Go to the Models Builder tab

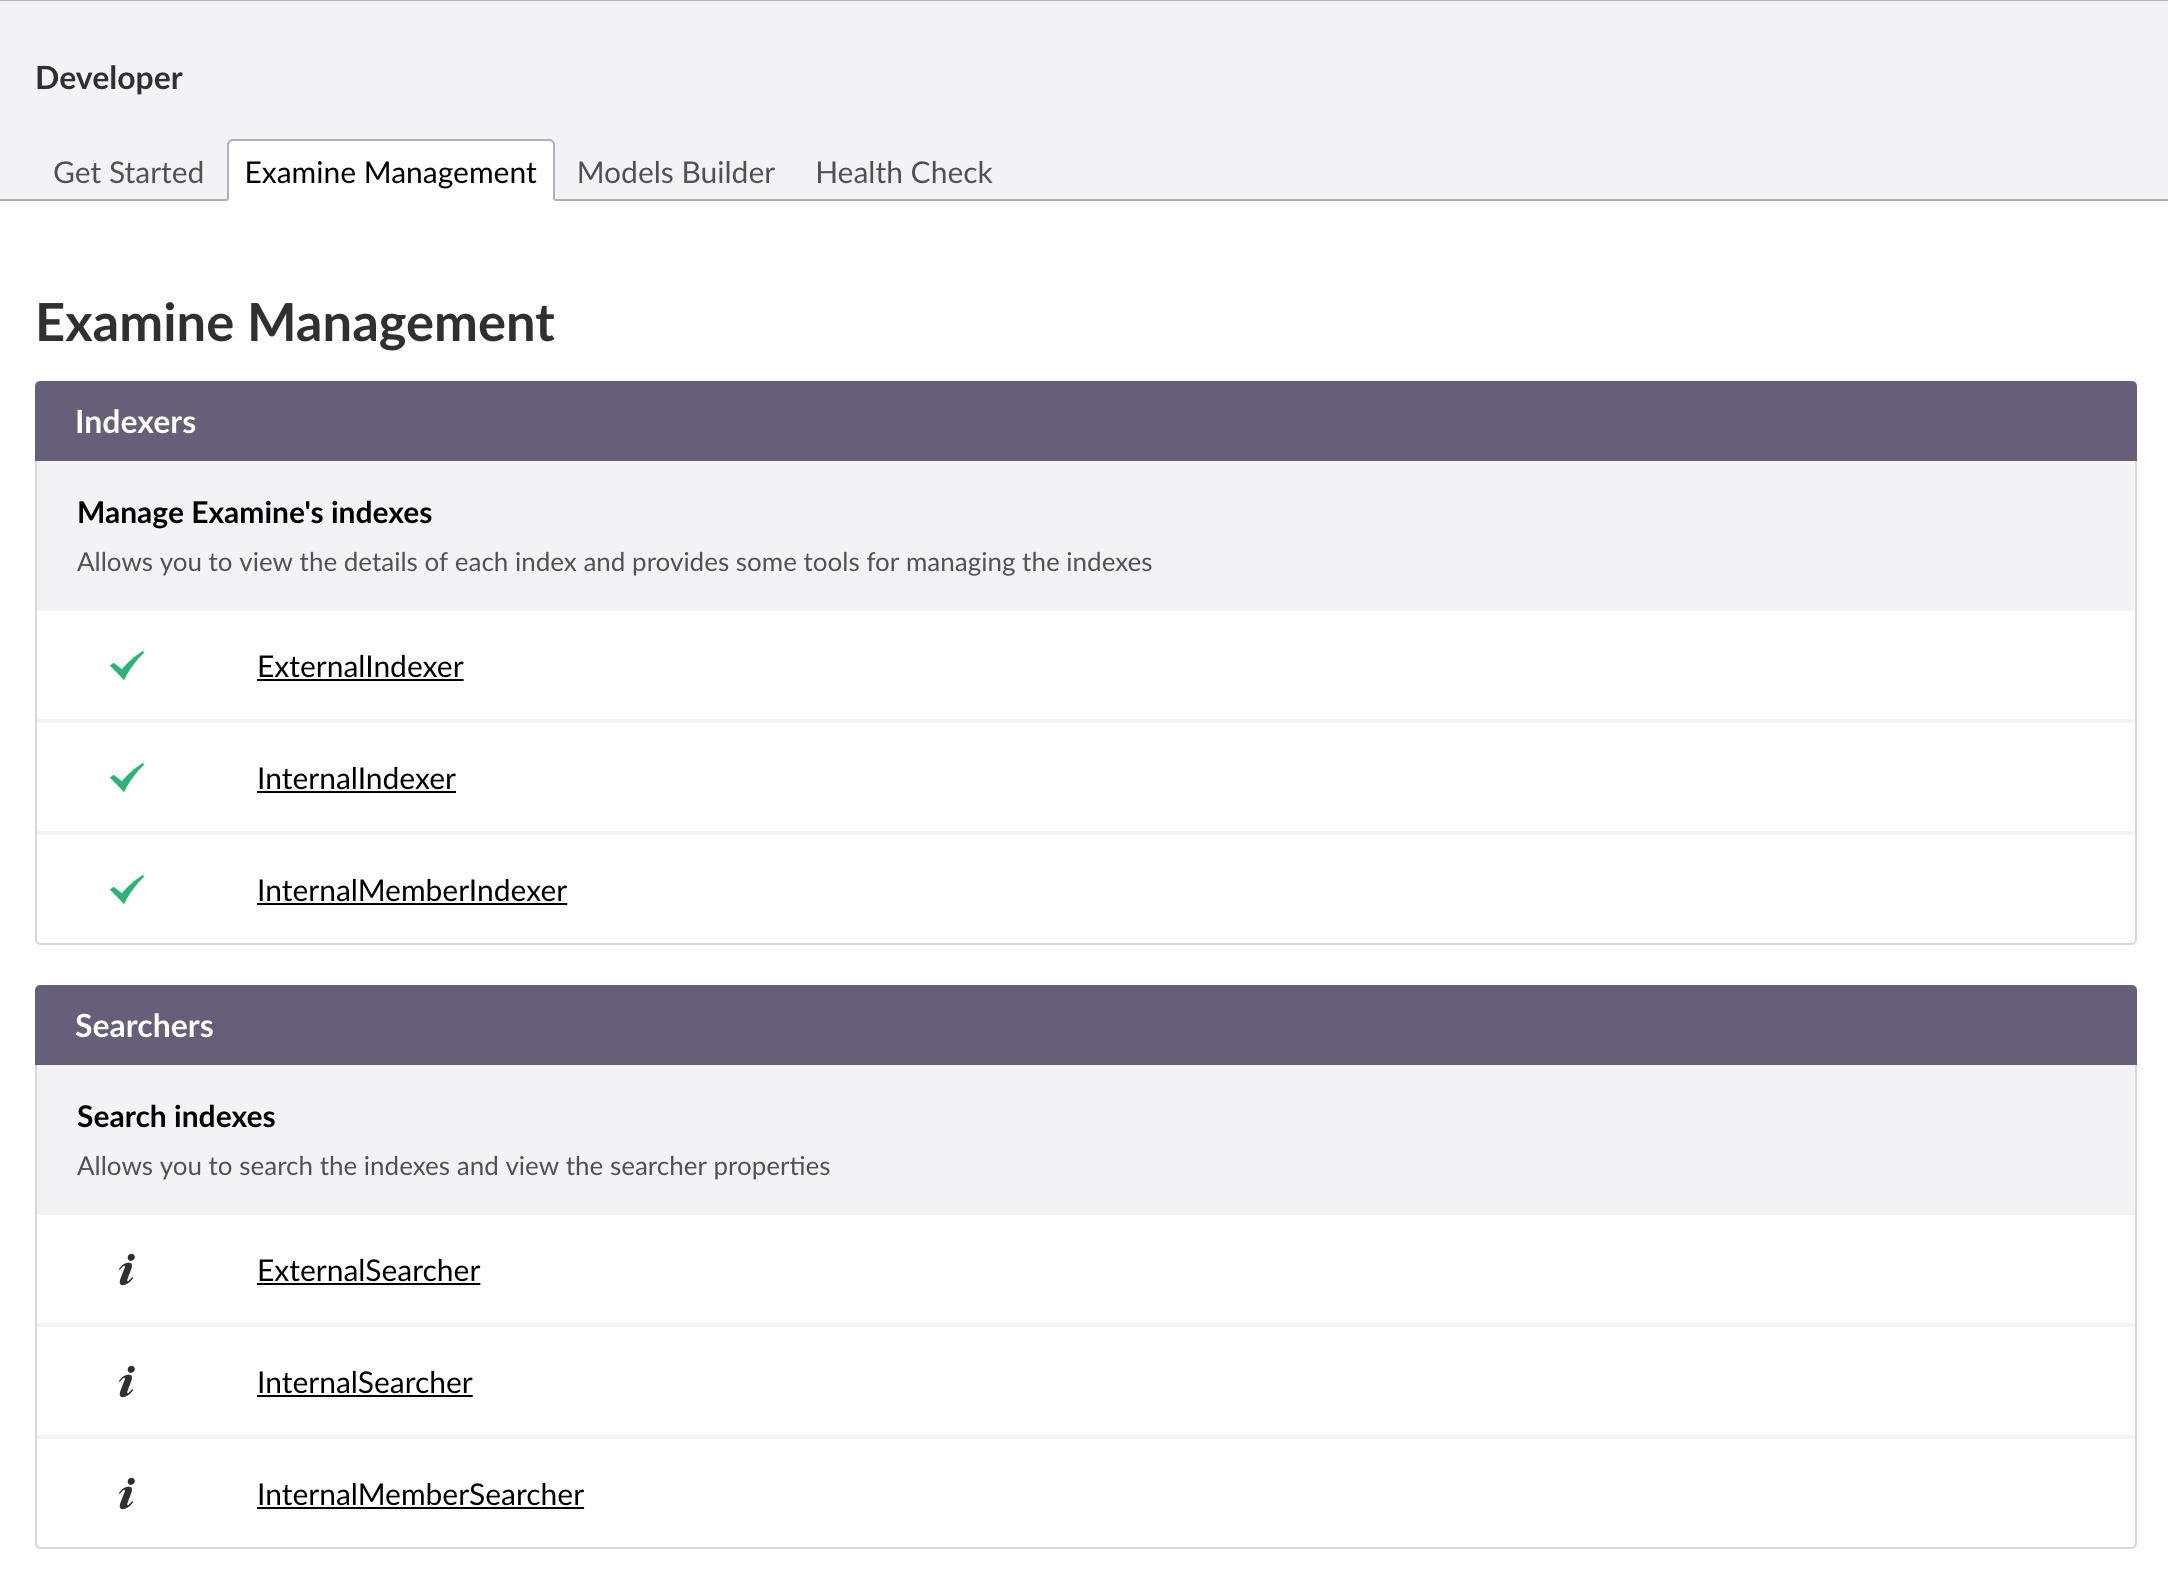[x=675, y=172]
